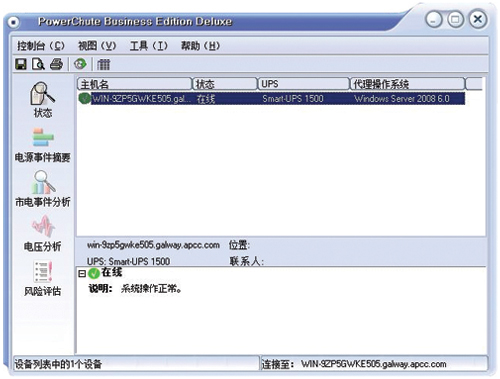The image size is (500, 379).
Task: Open Print Preview from the toolbar
Action: [x=39, y=64]
